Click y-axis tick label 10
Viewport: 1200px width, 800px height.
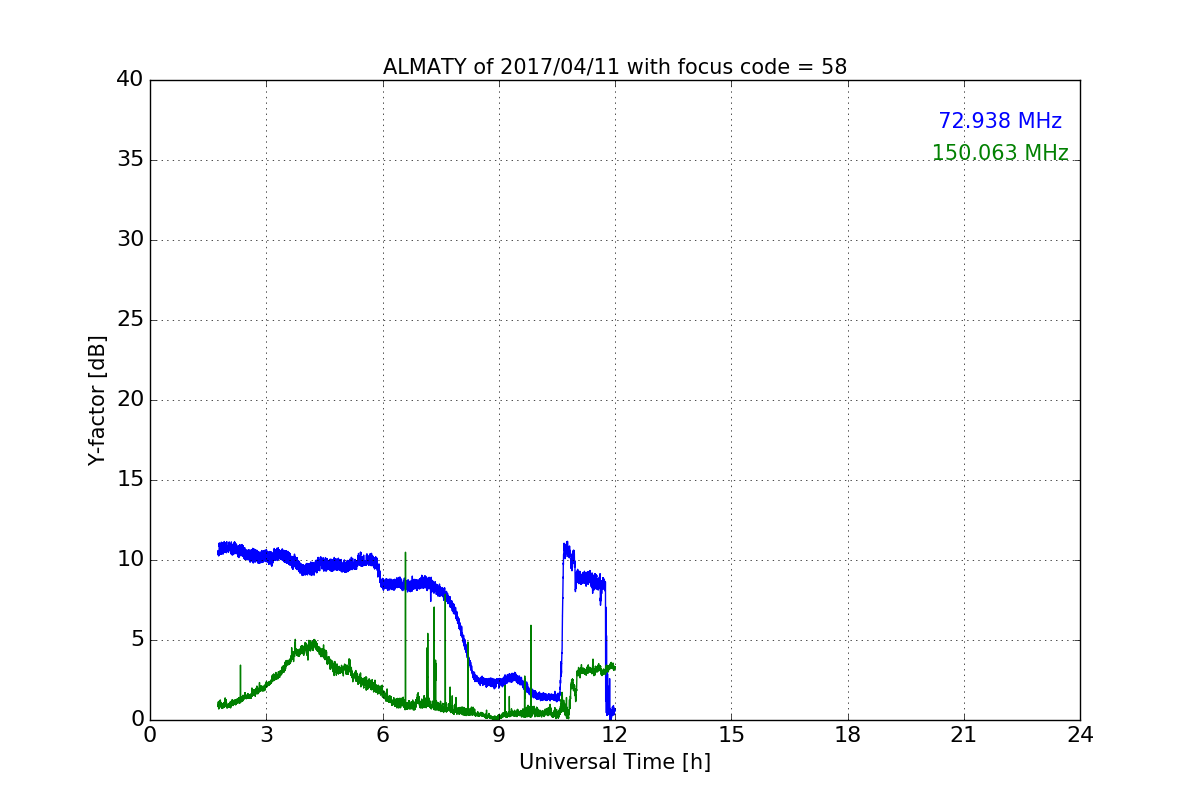[x=130, y=560]
